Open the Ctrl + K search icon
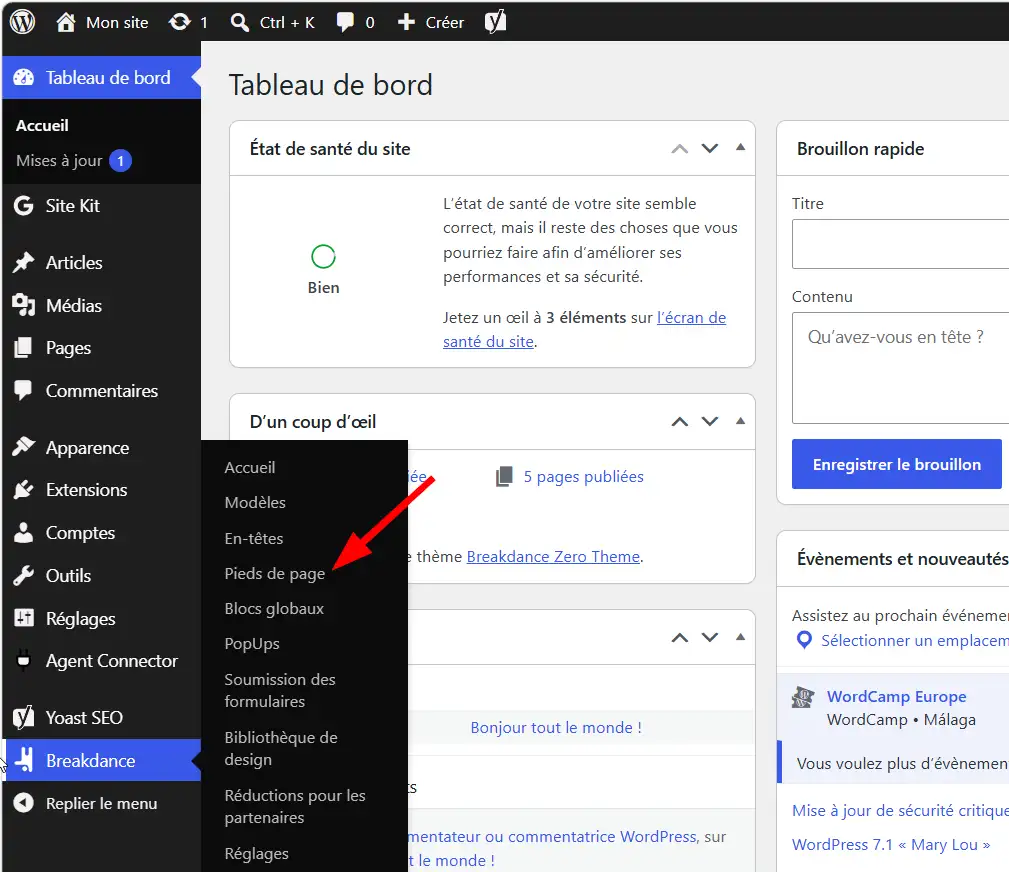 [239, 23]
